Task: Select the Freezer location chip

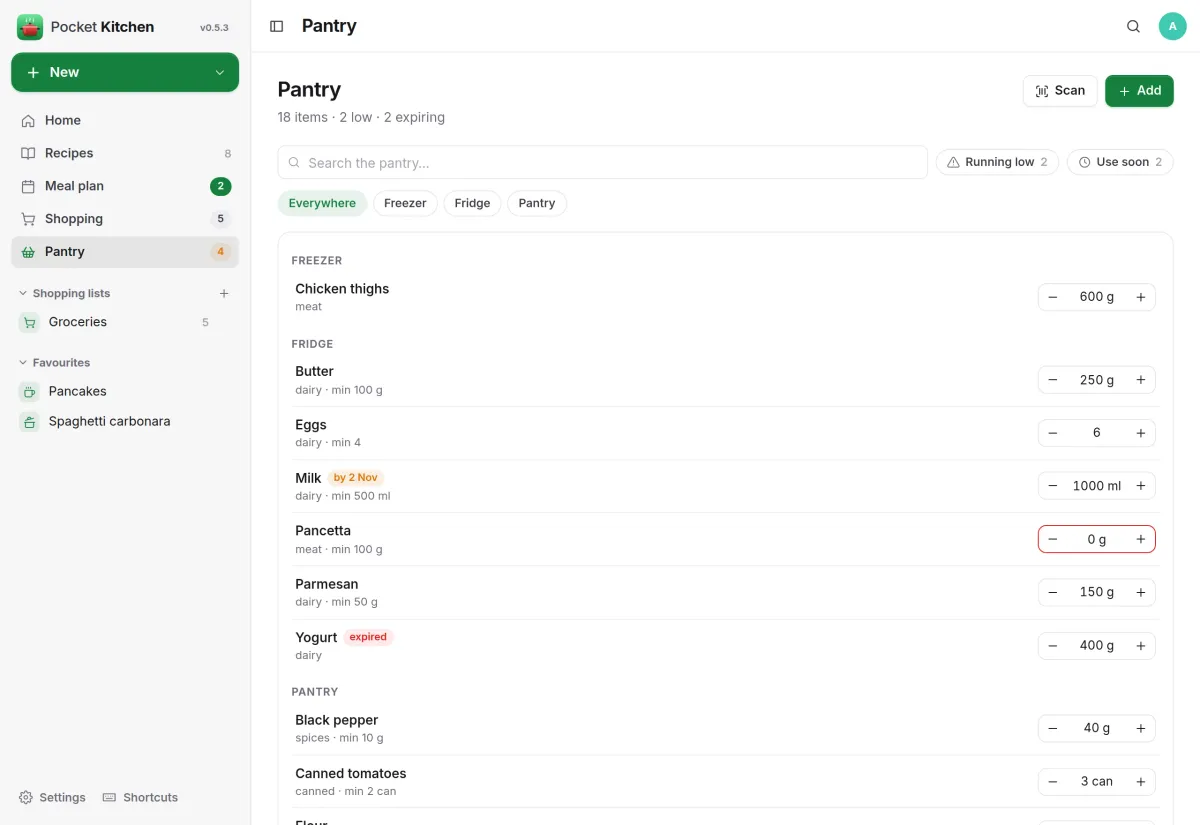Action: tap(405, 203)
